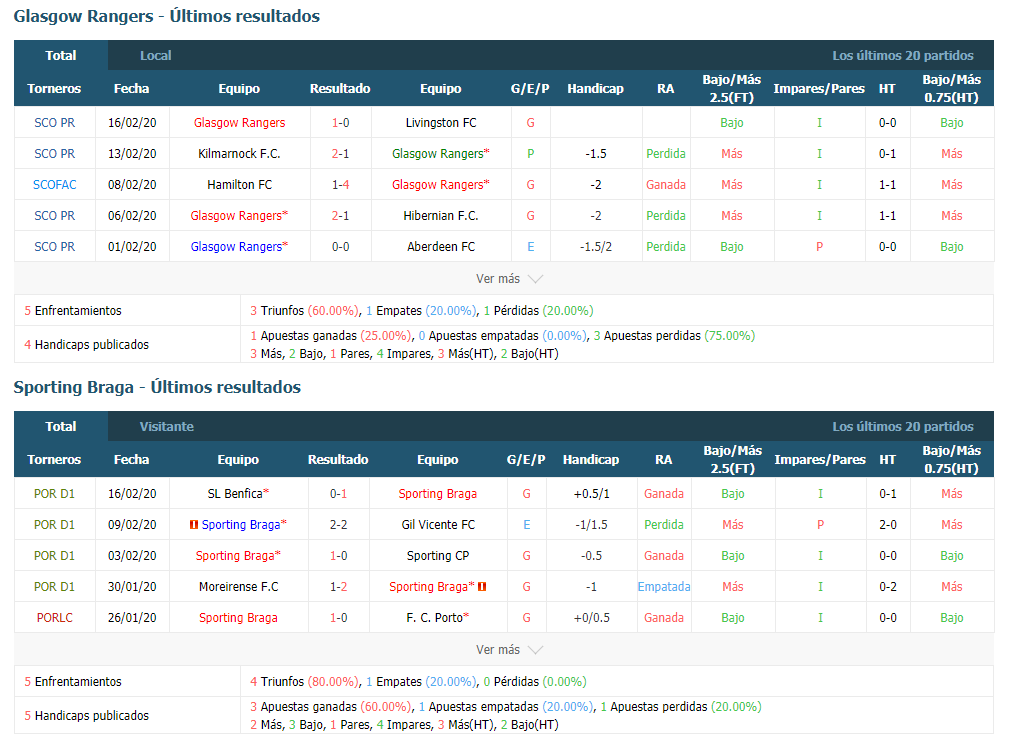Click the -1.5/2 handicap value
1018x740 pixels.
tap(596, 247)
